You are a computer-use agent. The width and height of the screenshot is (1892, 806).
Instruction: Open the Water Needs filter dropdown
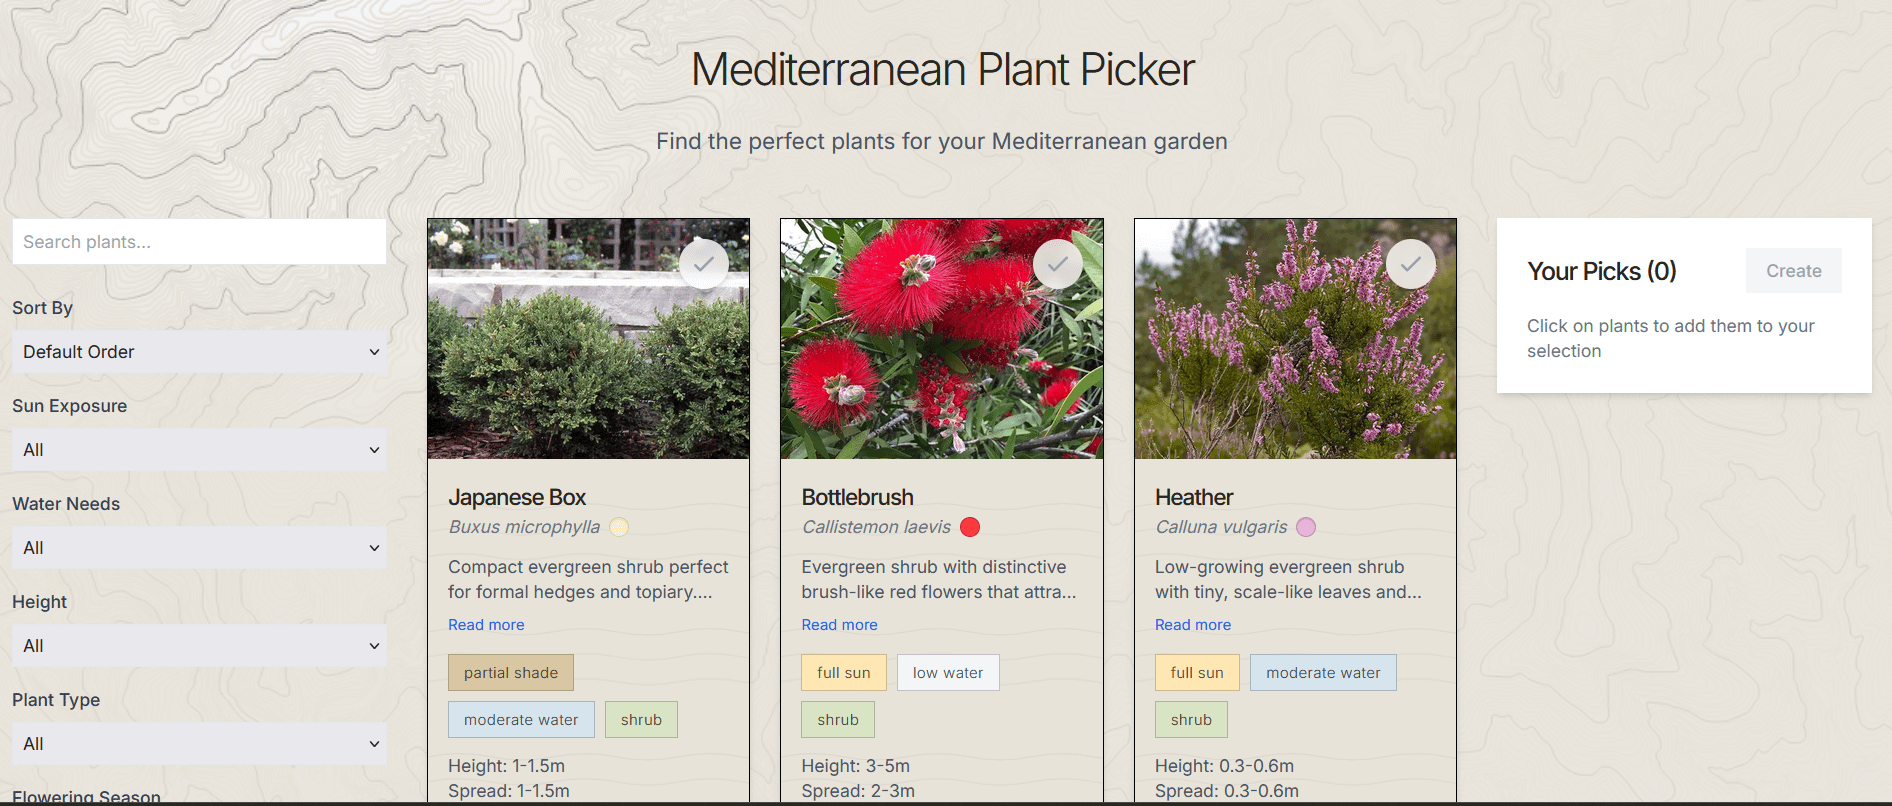199,548
